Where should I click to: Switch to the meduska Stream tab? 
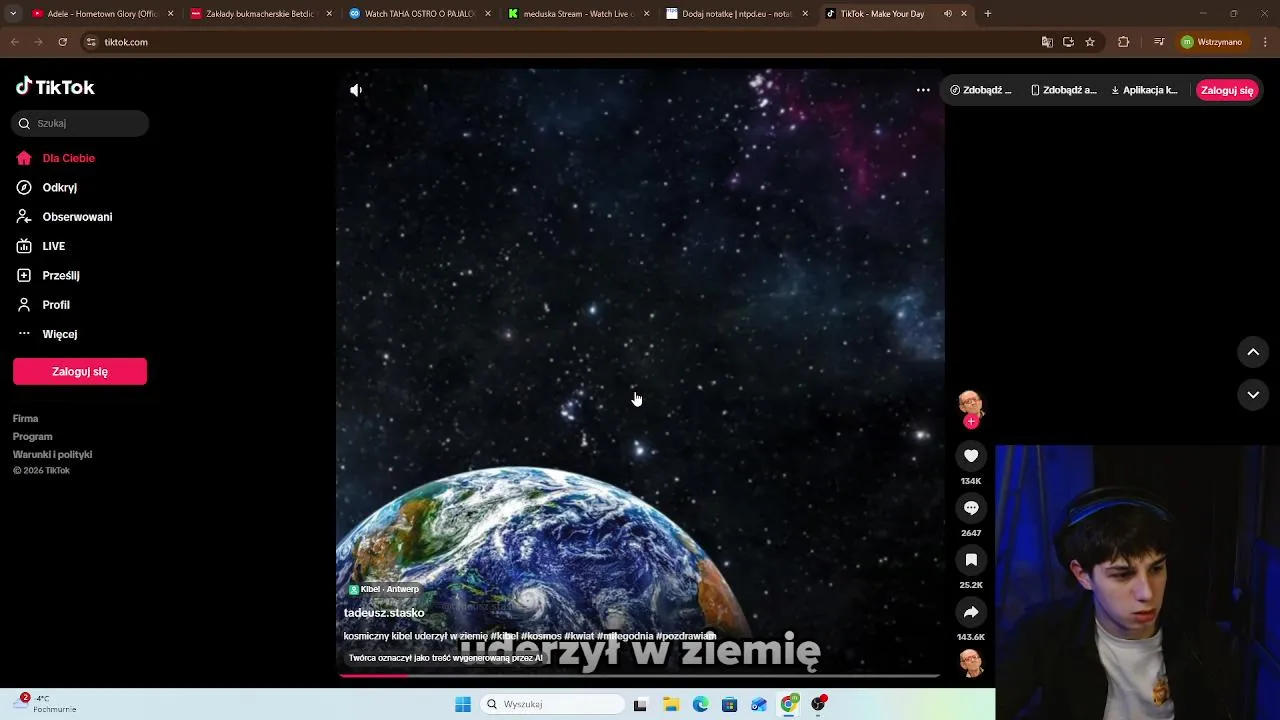[578, 14]
